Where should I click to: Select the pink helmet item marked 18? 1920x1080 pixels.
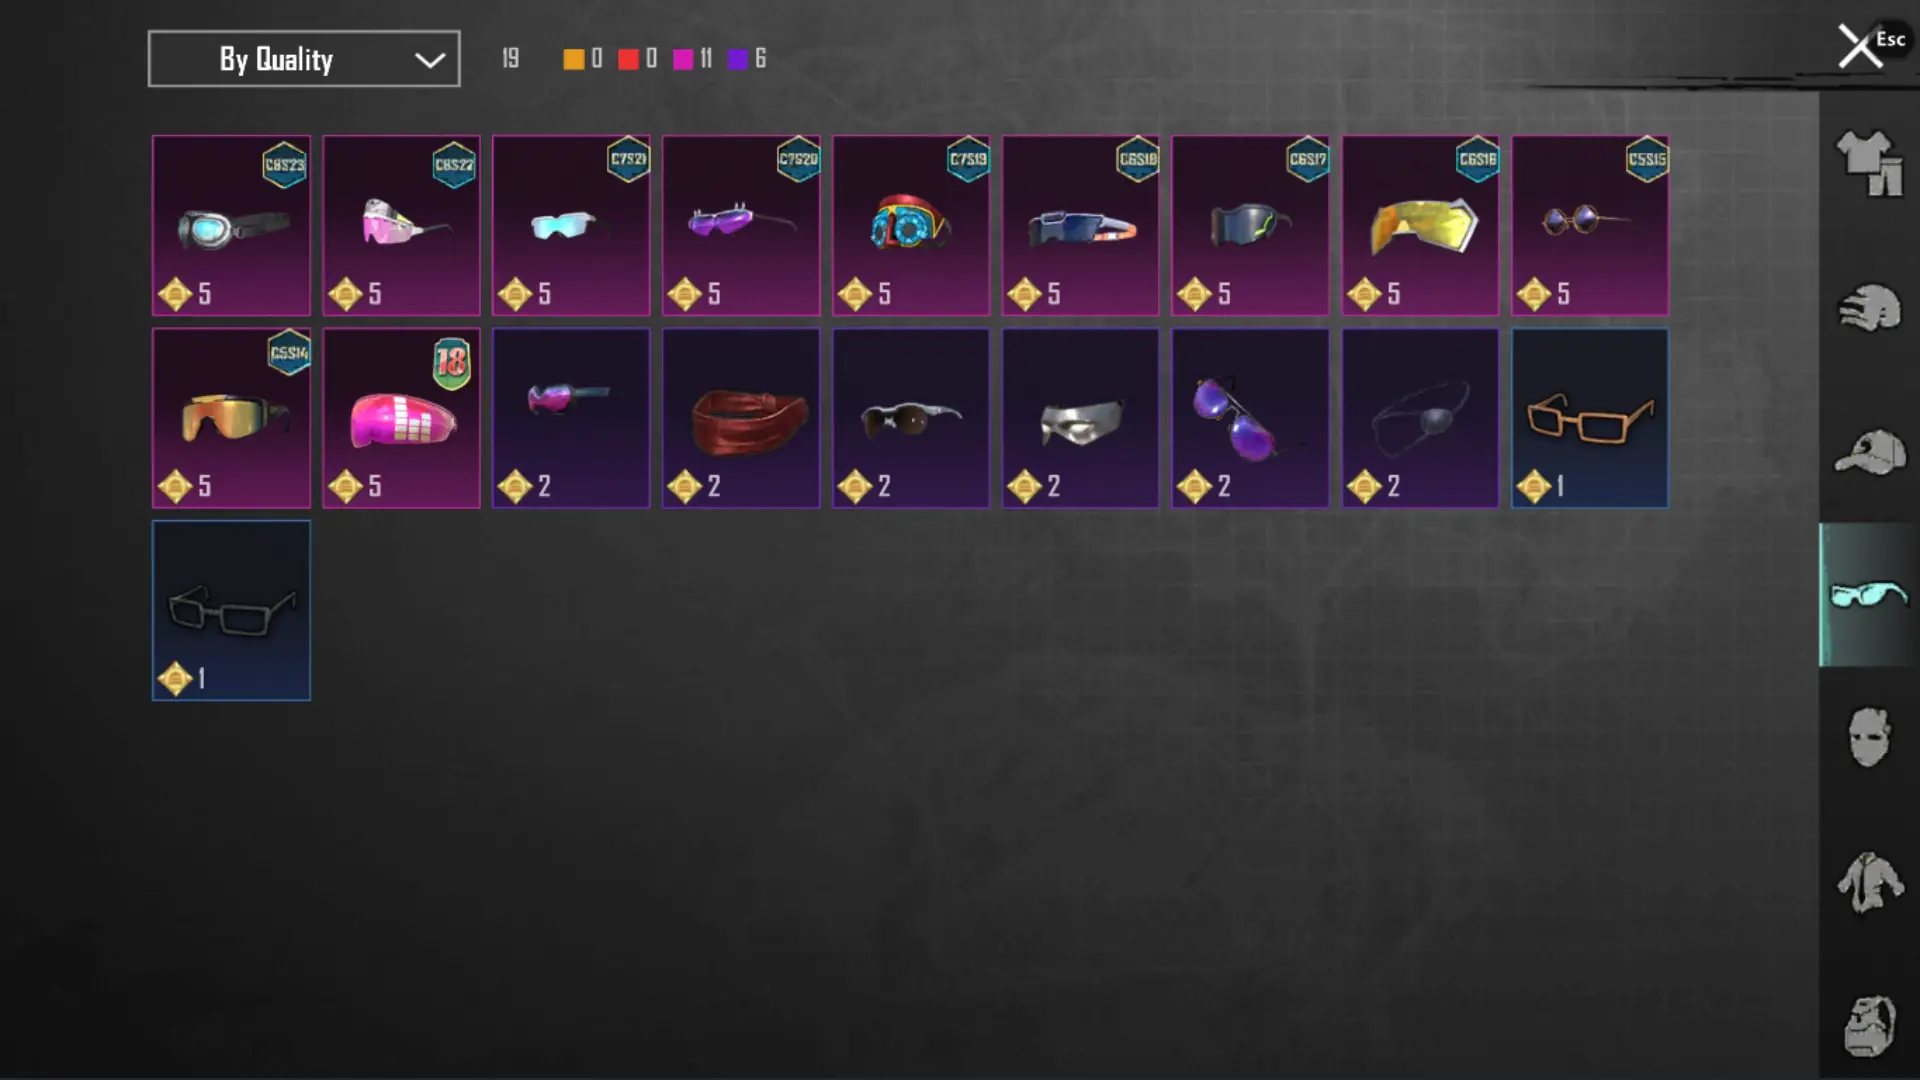pos(401,418)
